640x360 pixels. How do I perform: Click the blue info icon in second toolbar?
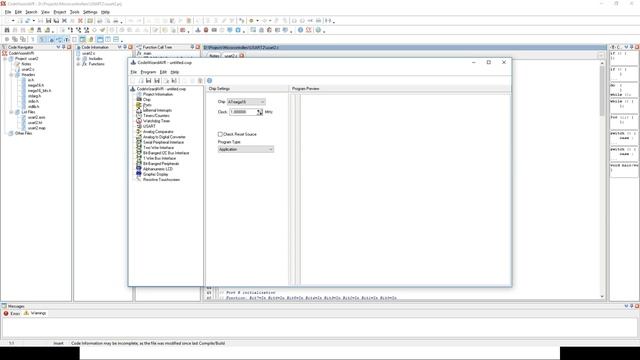300,30
